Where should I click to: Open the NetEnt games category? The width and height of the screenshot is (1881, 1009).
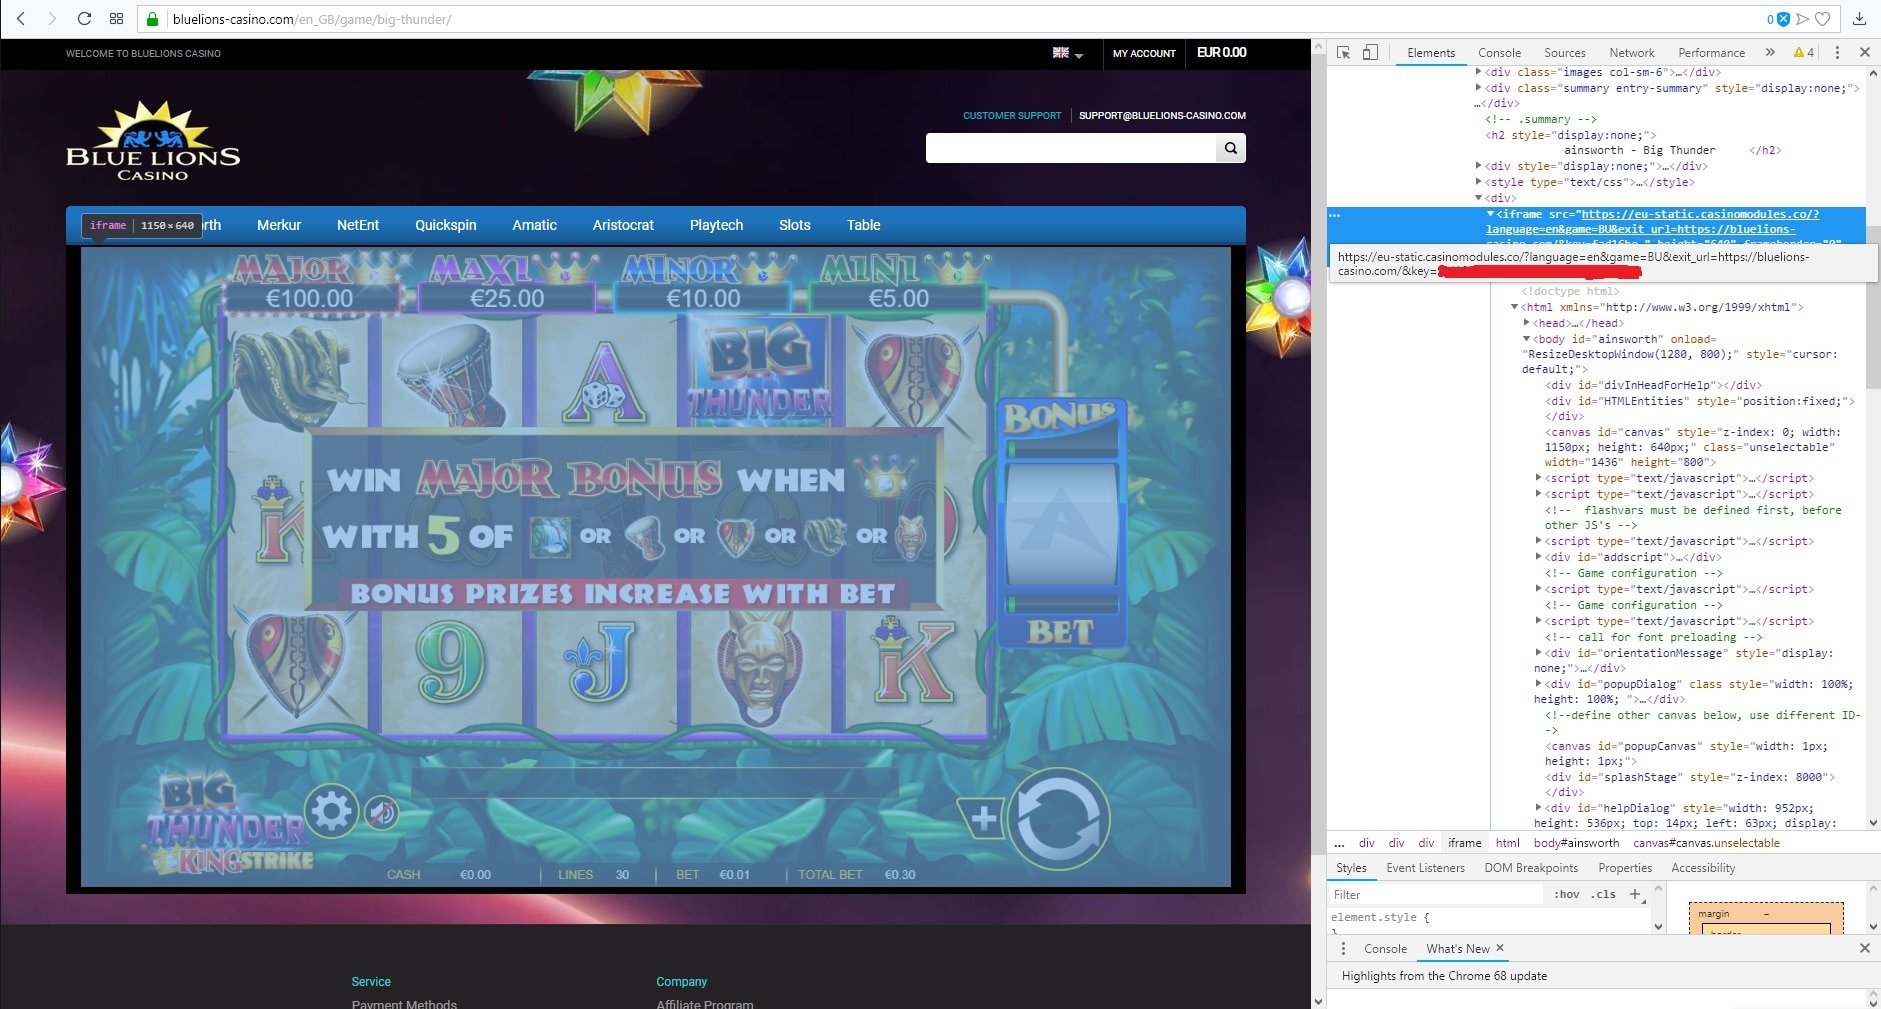click(x=358, y=225)
